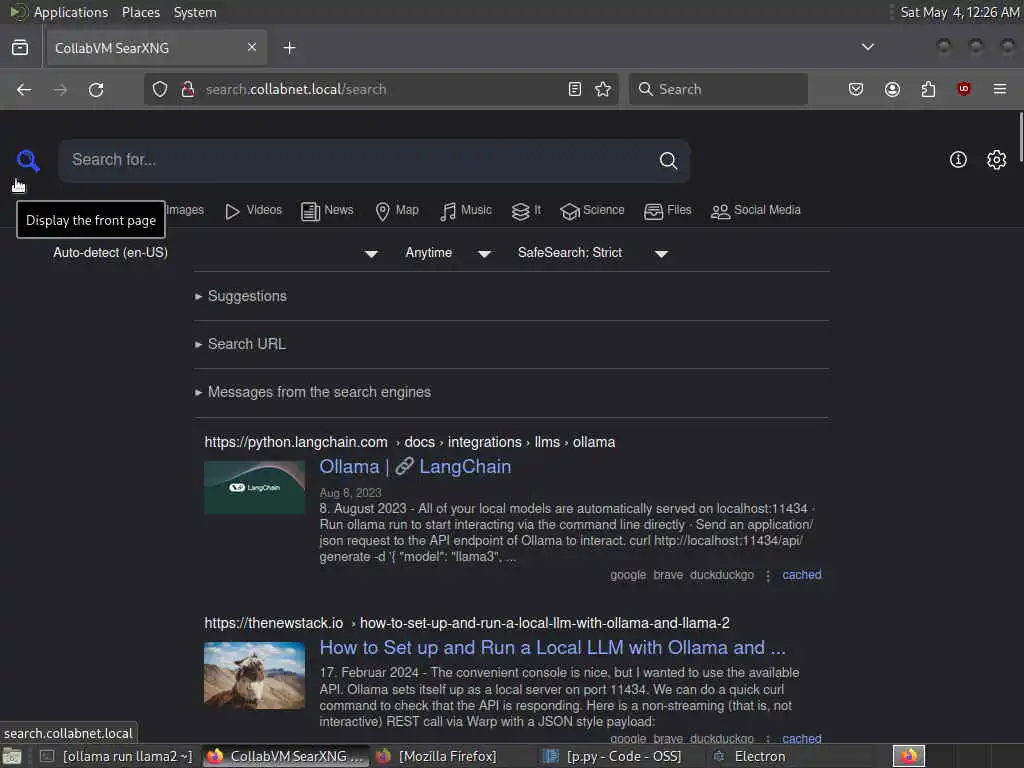Select the It search category
This screenshot has height=768, width=1024.
pyautogui.click(x=526, y=210)
